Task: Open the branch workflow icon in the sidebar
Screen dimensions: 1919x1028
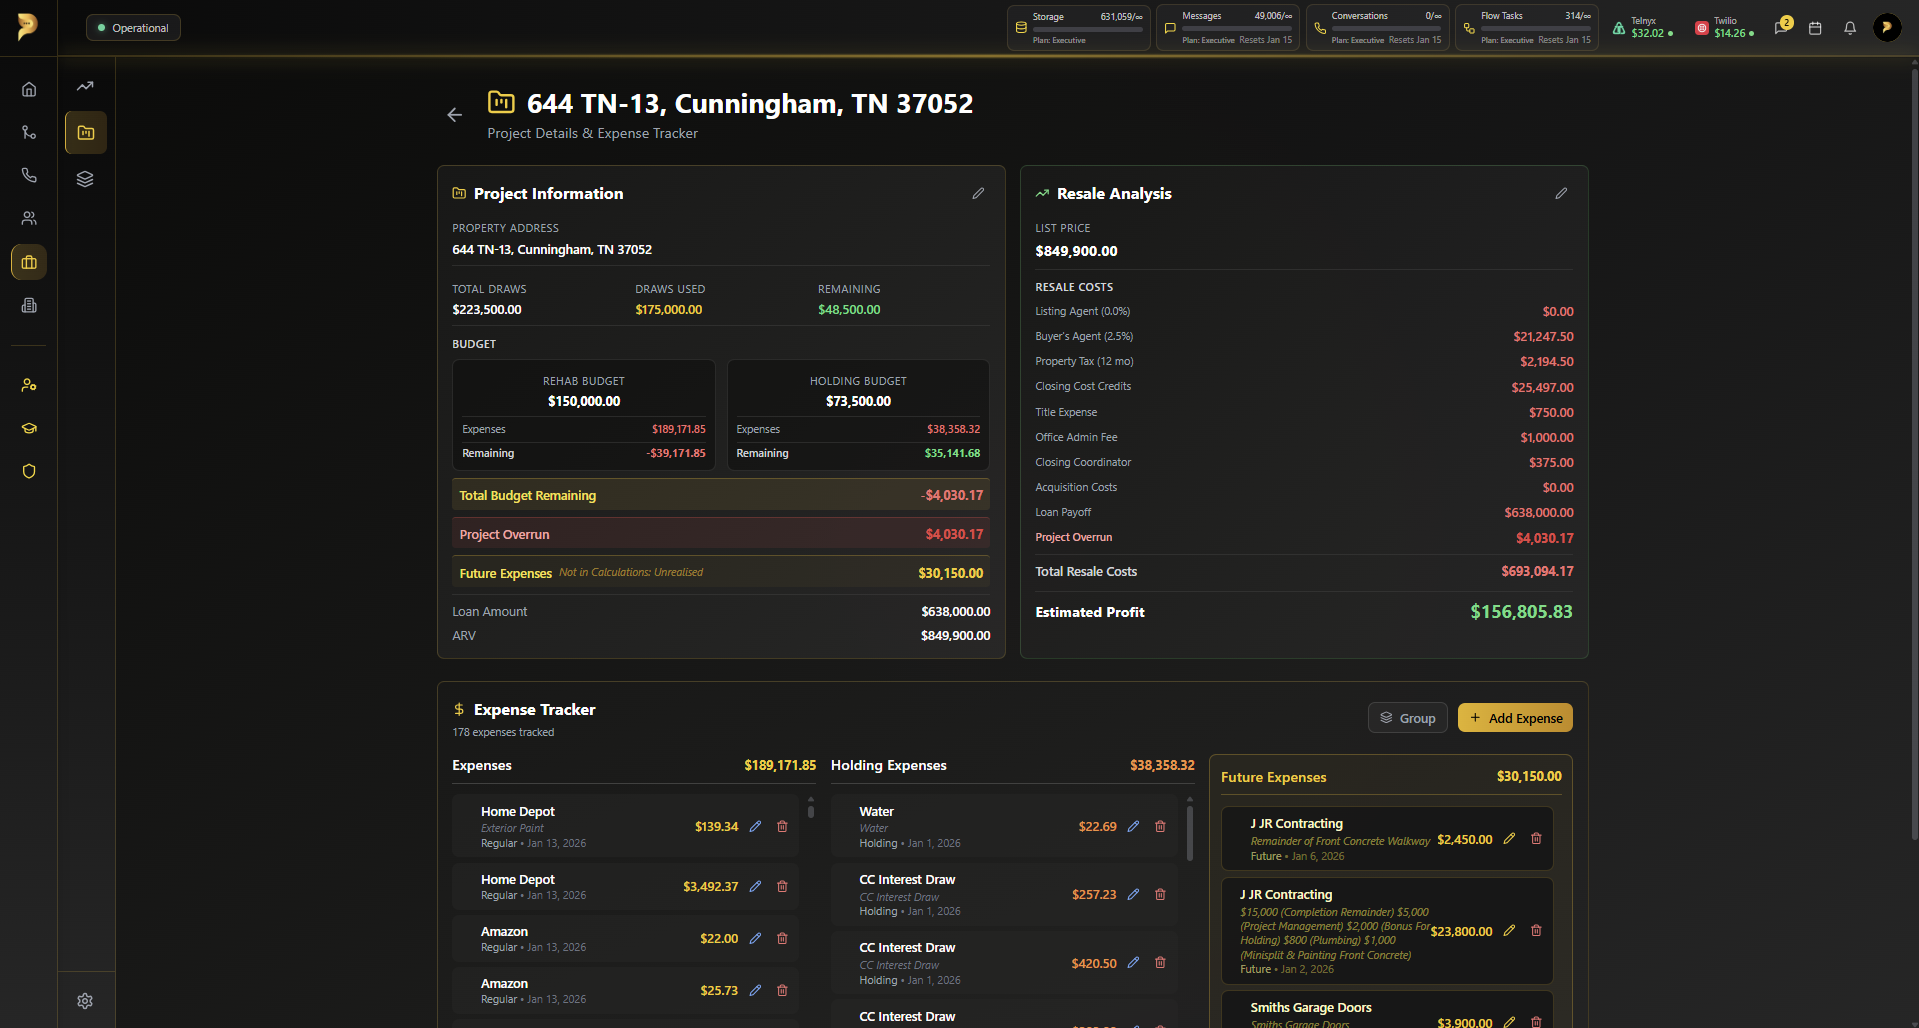Action: (29, 132)
